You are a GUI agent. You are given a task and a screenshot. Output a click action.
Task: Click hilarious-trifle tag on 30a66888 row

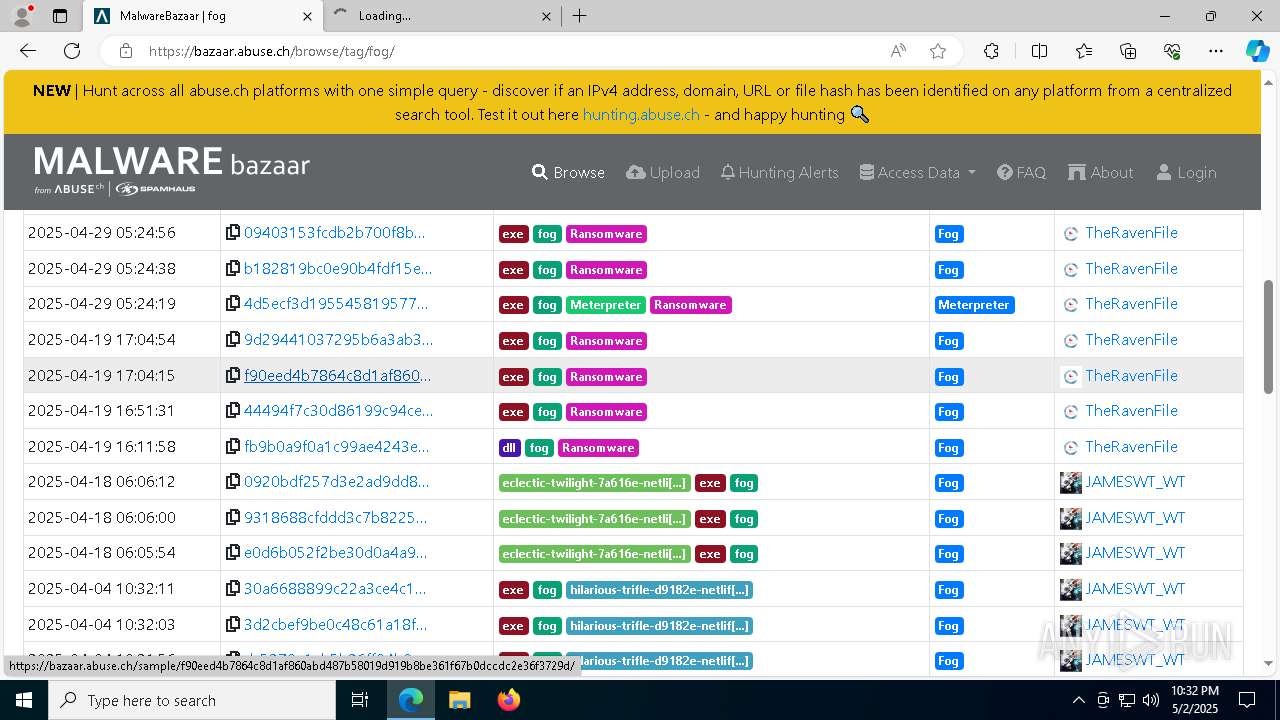pyautogui.click(x=659, y=590)
